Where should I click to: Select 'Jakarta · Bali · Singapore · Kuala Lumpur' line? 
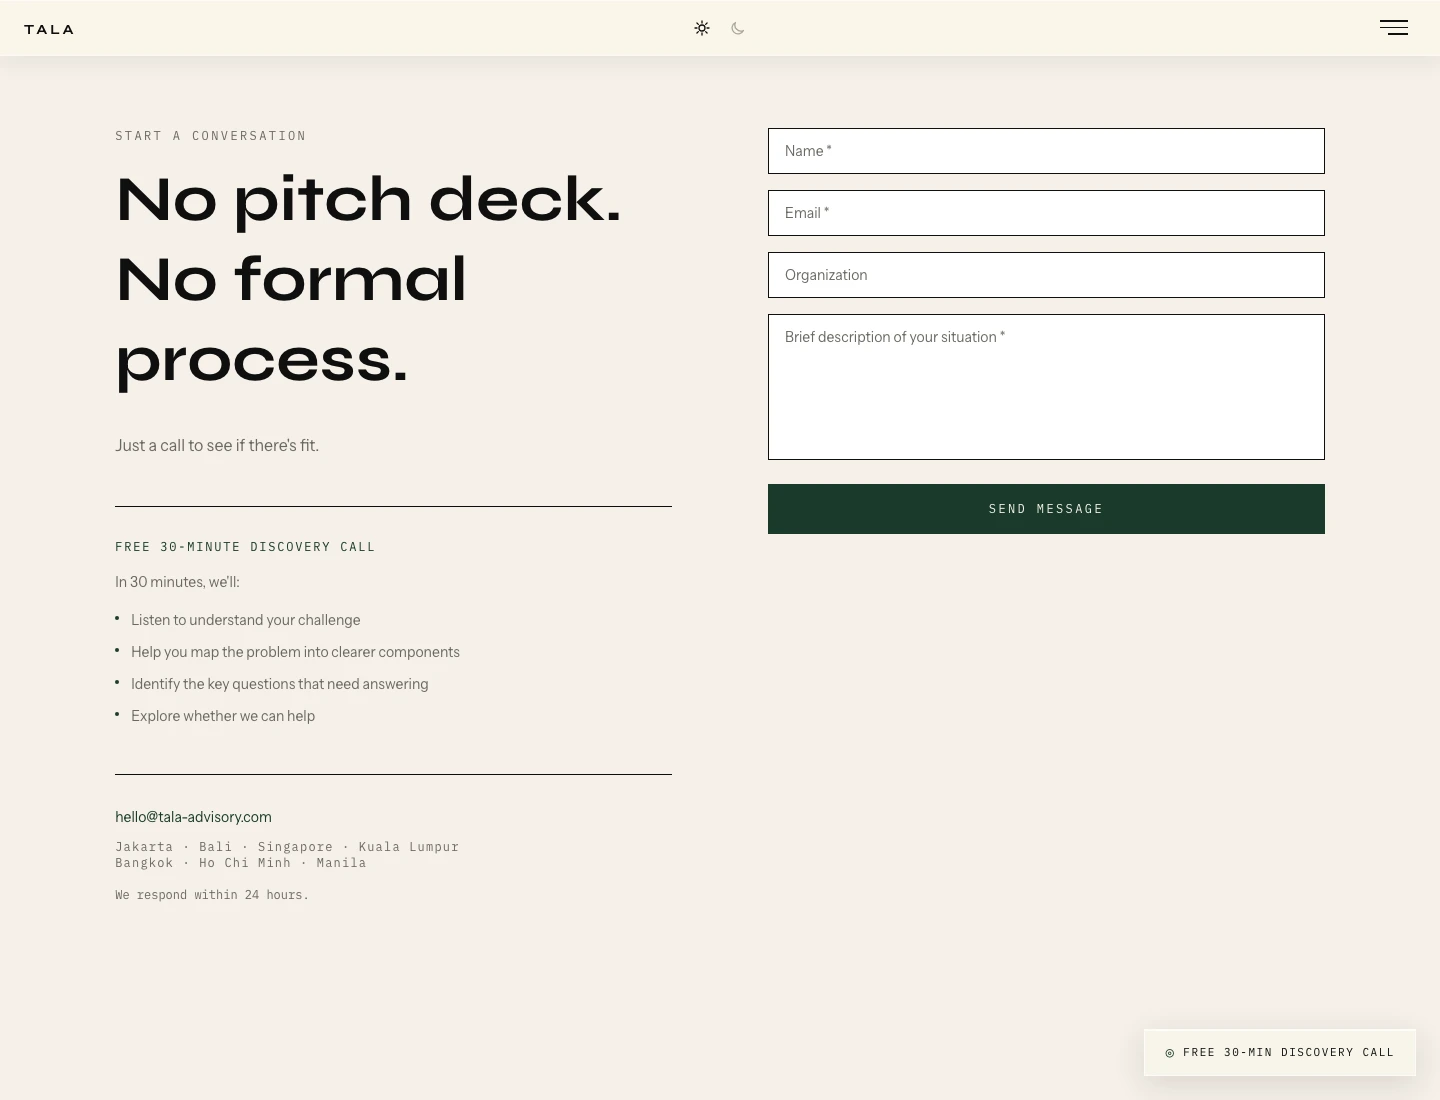point(287,847)
